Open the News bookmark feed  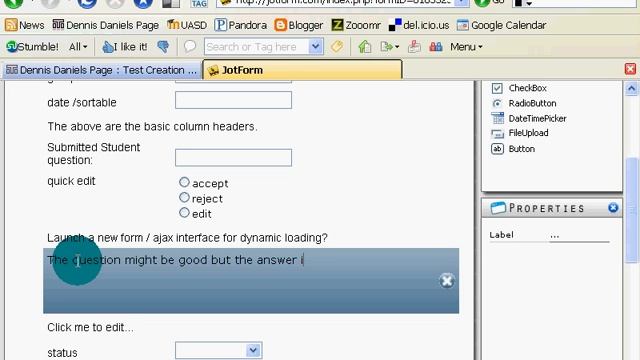pyautogui.click(x=24, y=25)
